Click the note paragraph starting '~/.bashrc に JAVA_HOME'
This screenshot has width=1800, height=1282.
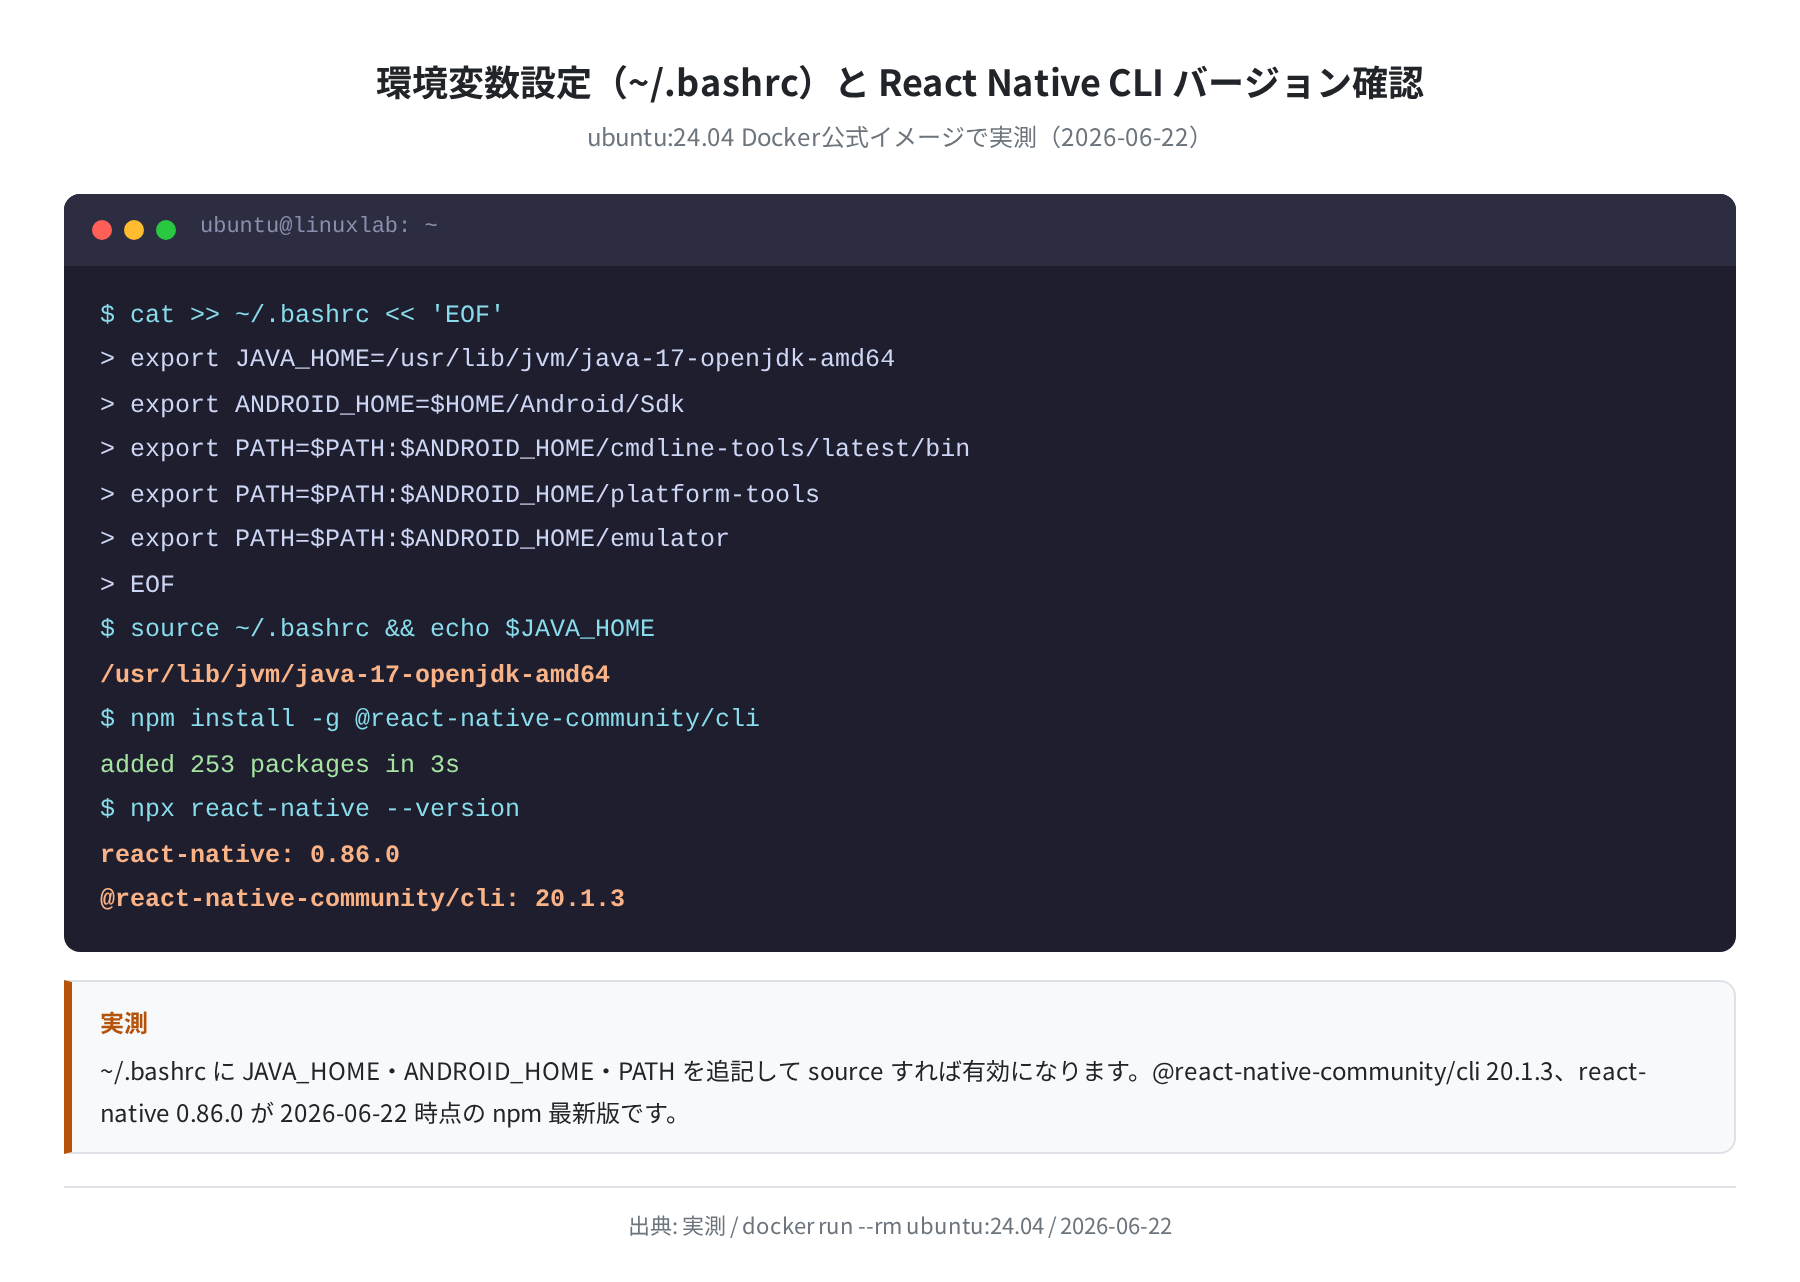pyautogui.click(x=873, y=1092)
